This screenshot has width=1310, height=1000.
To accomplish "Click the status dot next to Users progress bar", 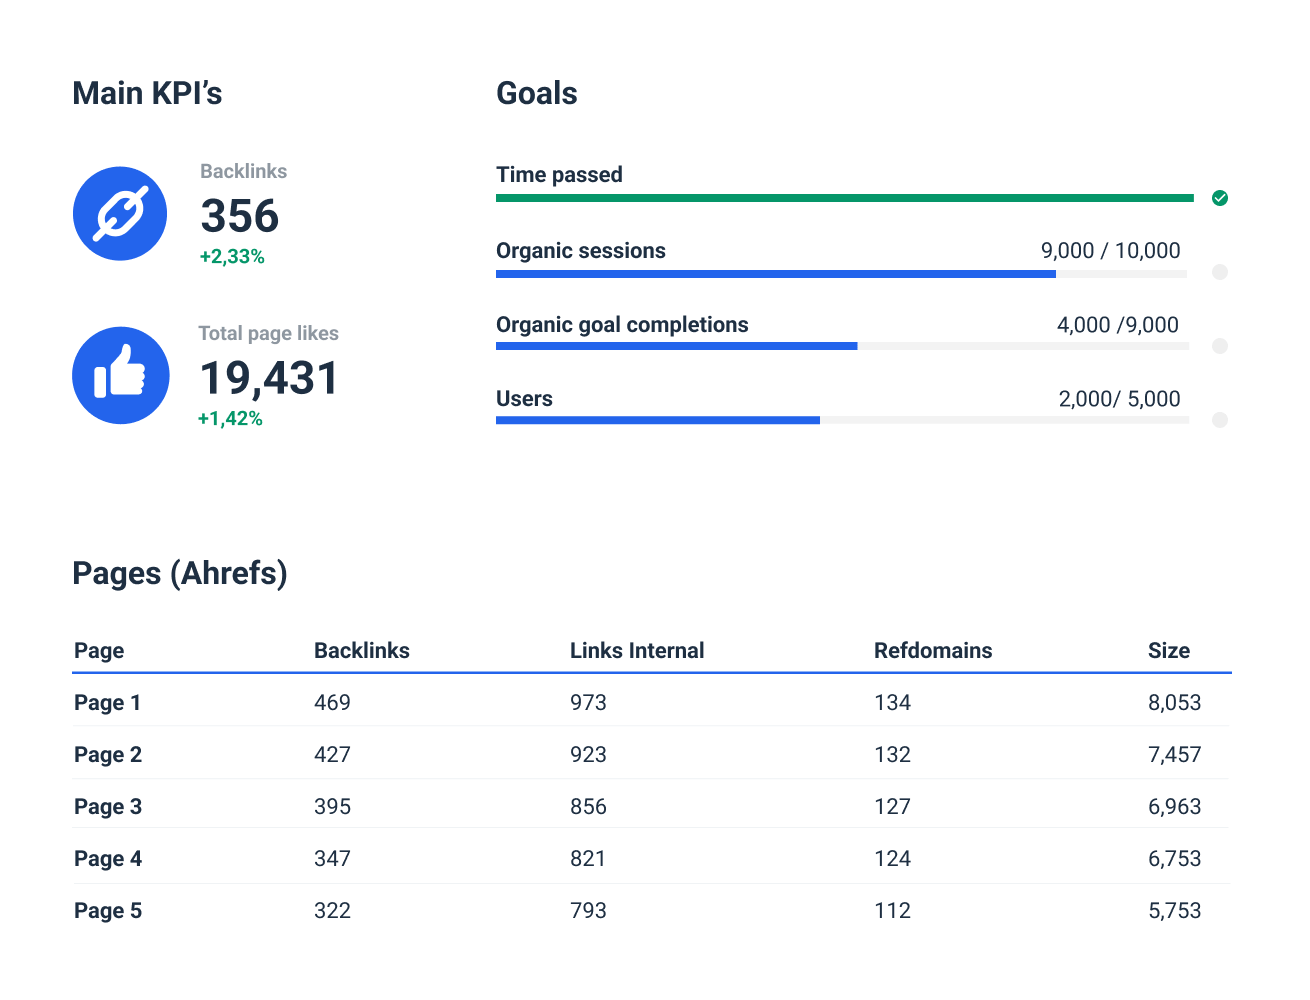I will (1220, 419).
